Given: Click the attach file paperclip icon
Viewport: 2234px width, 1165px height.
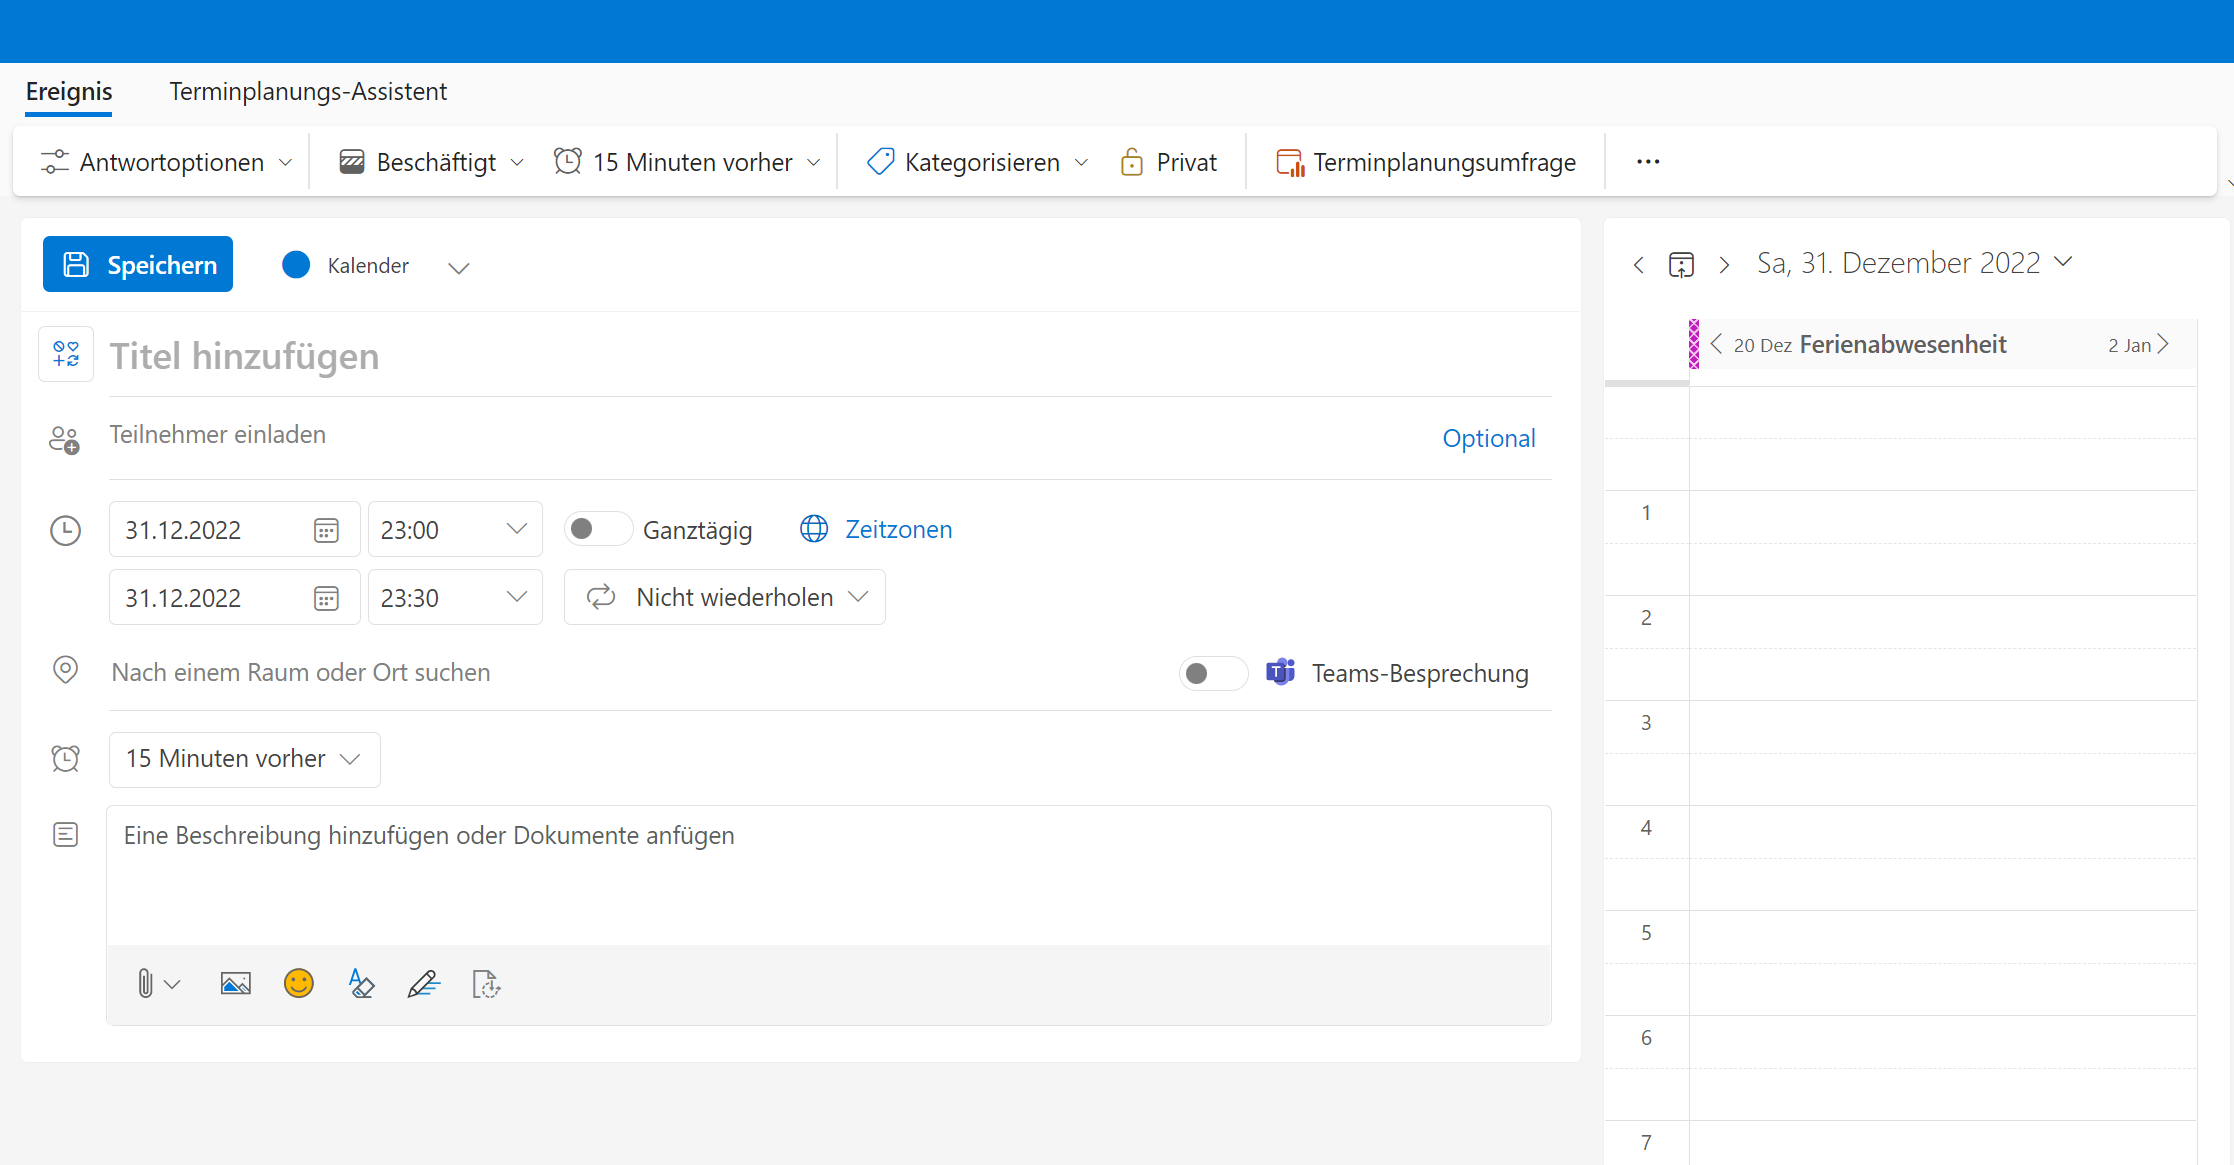Looking at the screenshot, I should coord(146,984).
